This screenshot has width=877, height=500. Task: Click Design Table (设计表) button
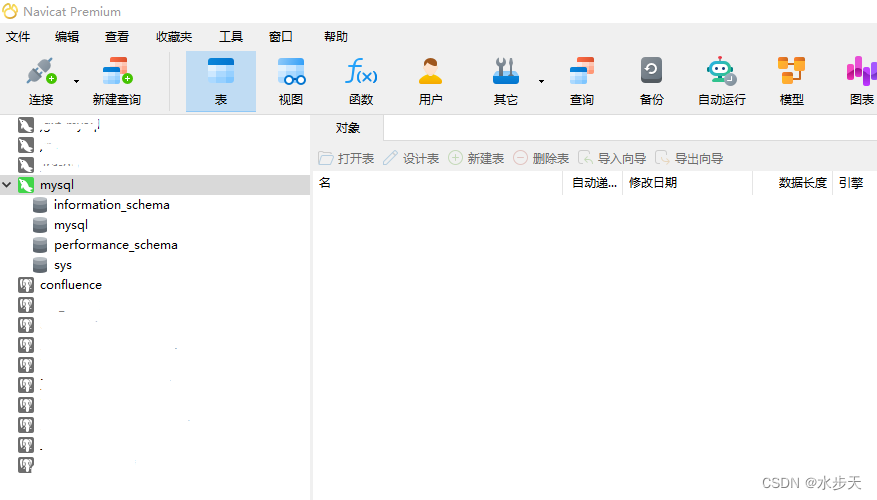411,159
